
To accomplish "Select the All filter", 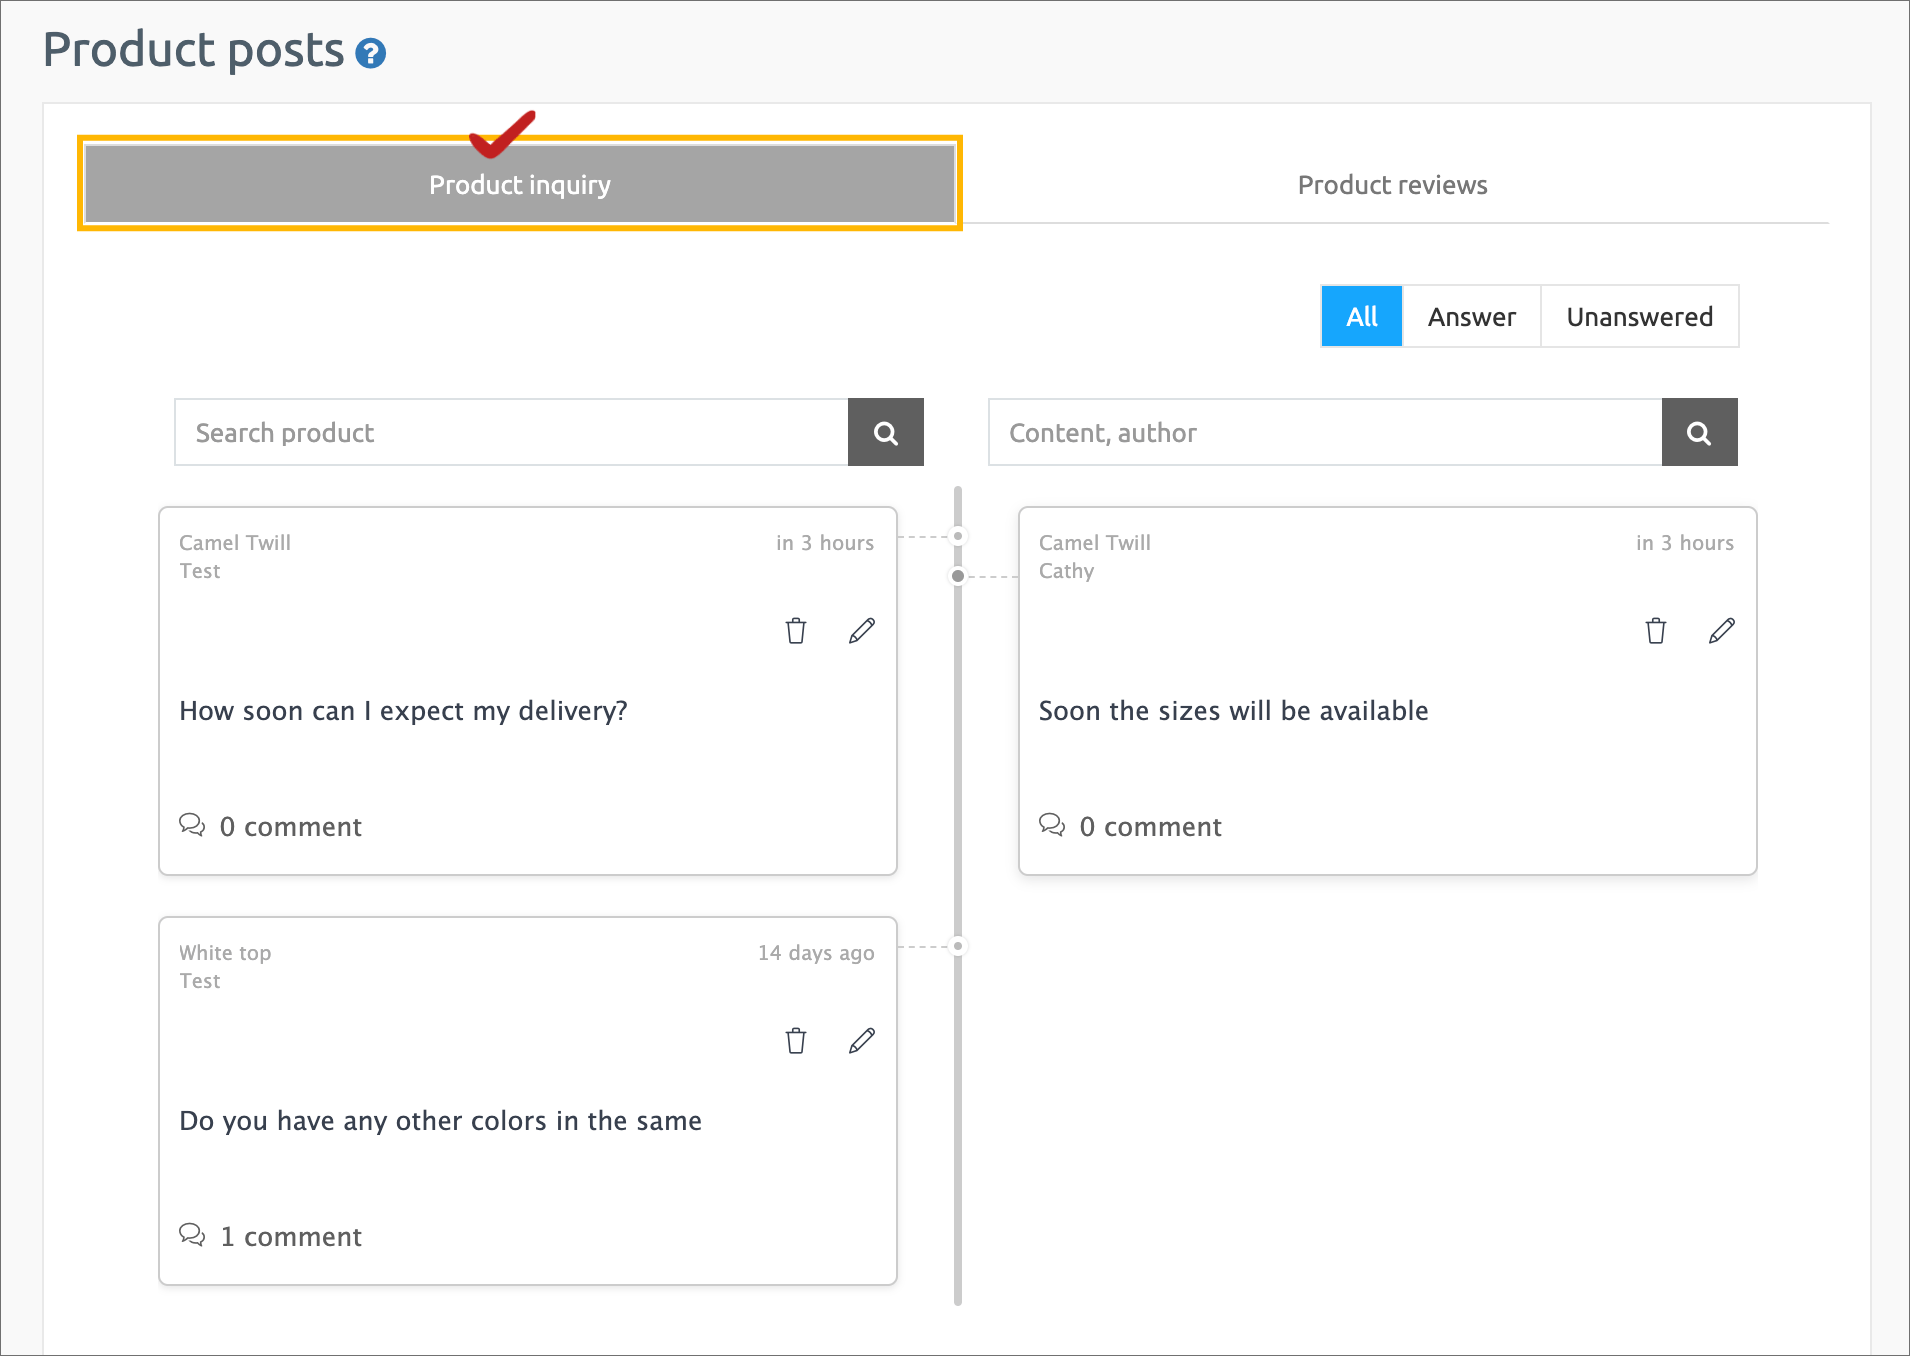I will coord(1361,317).
